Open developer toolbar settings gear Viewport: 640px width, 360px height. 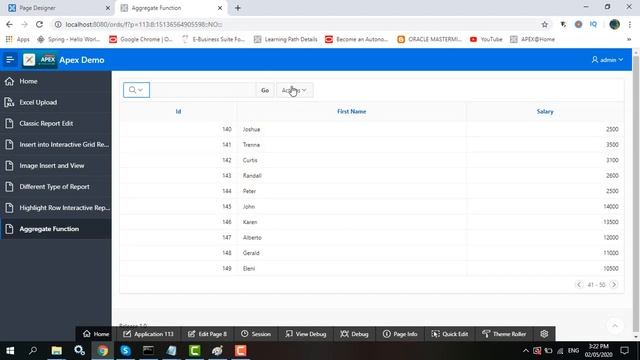(x=544, y=334)
